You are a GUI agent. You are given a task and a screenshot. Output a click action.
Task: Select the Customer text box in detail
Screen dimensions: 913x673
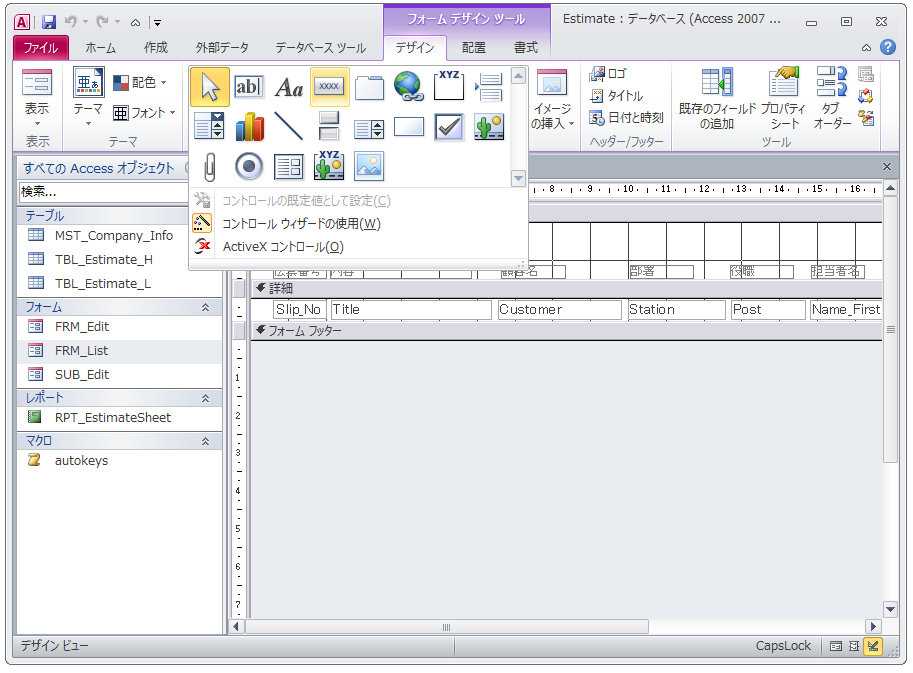click(x=559, y=310)
